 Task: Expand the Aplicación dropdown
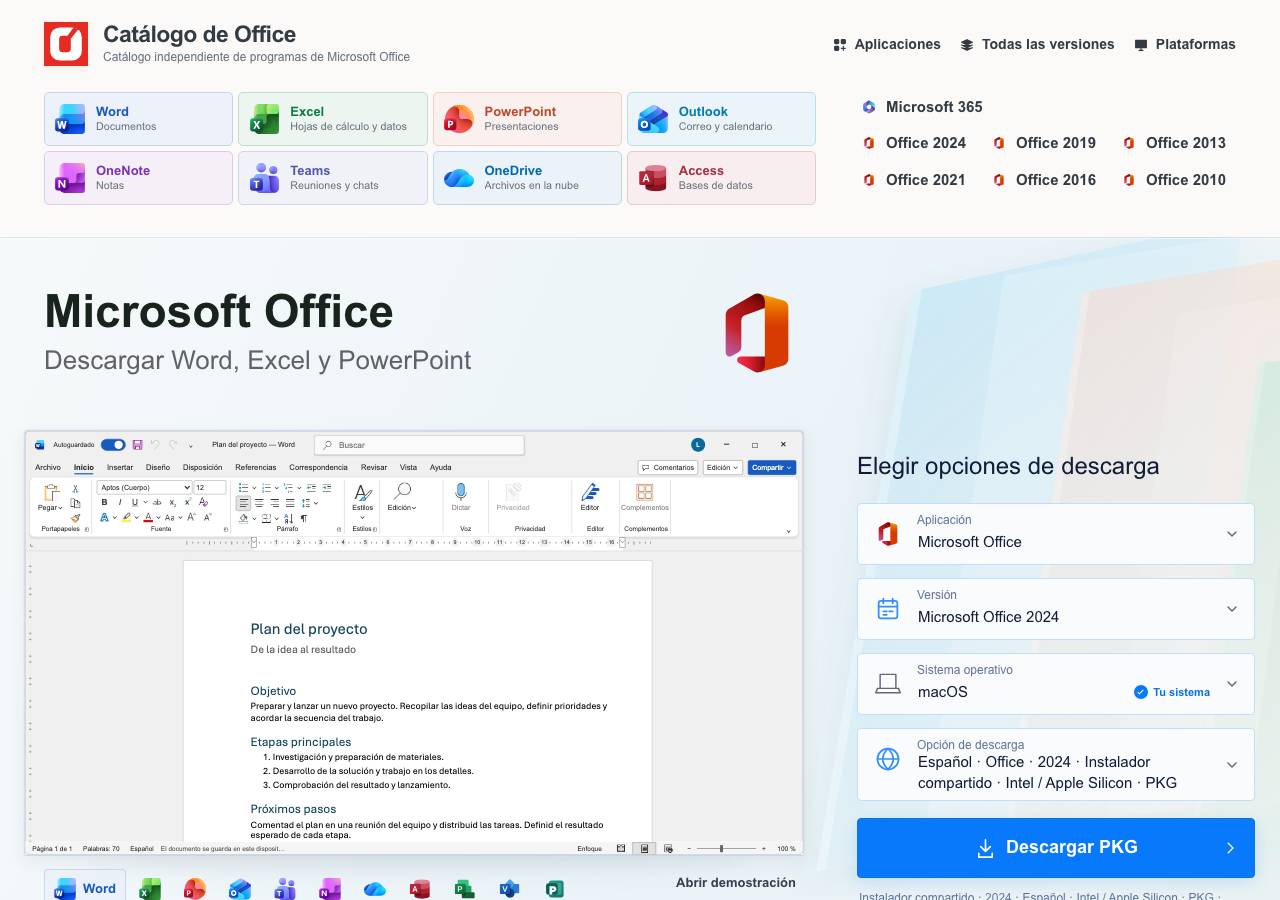(1056, 534)
